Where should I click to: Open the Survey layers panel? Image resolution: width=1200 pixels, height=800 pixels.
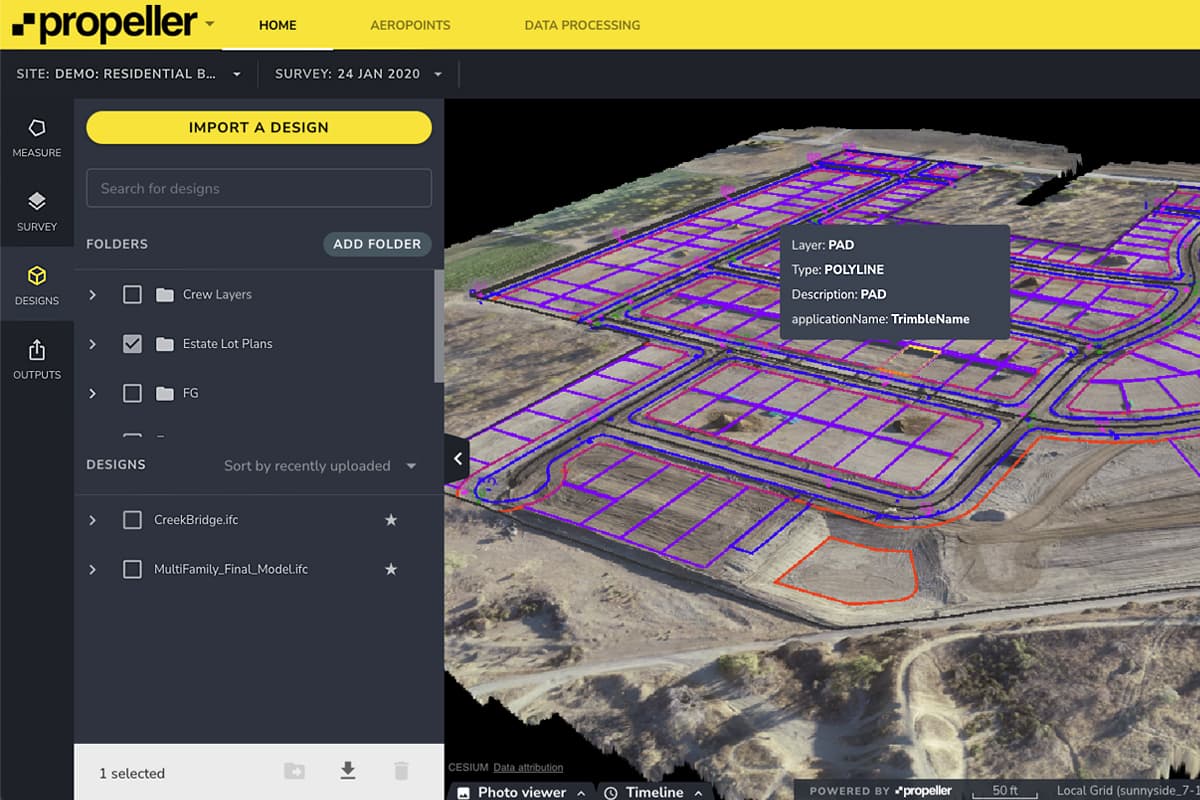tap(37, 211)
